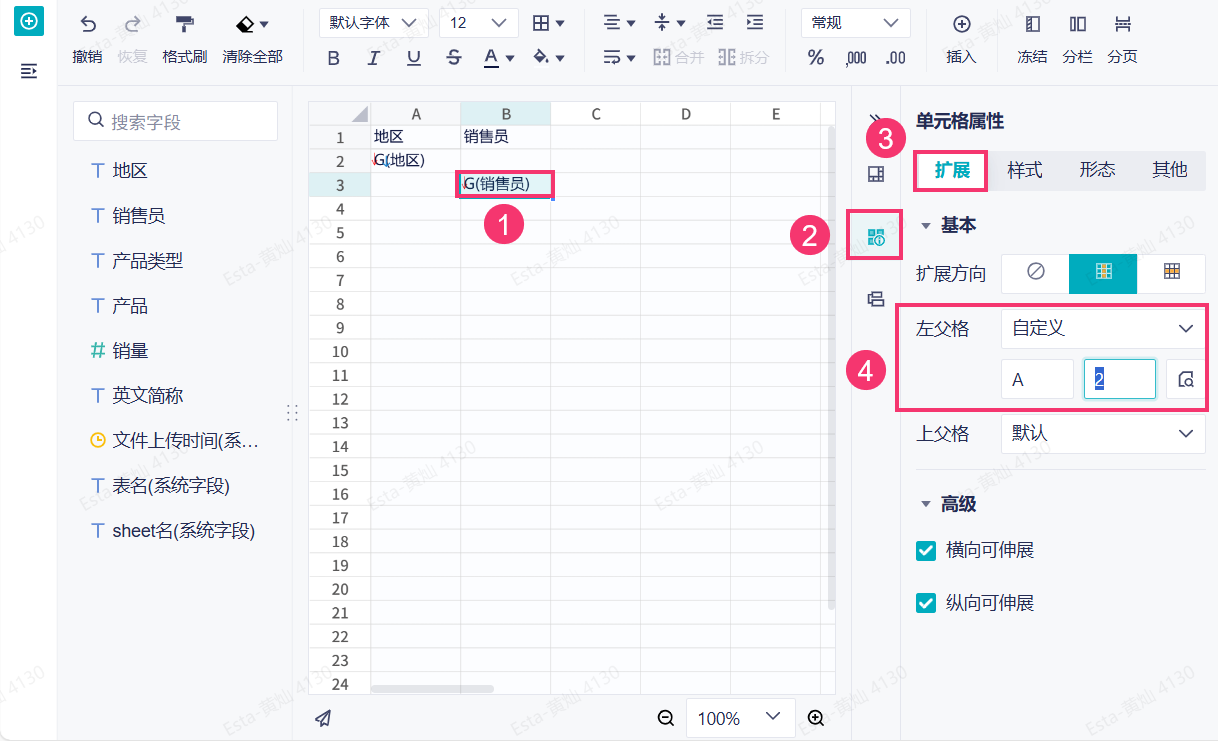This screenshot has height=741, width=1218.
Task: Toggle strikethrough formatting
Action: pyautogui.click(x=454, y=58)
